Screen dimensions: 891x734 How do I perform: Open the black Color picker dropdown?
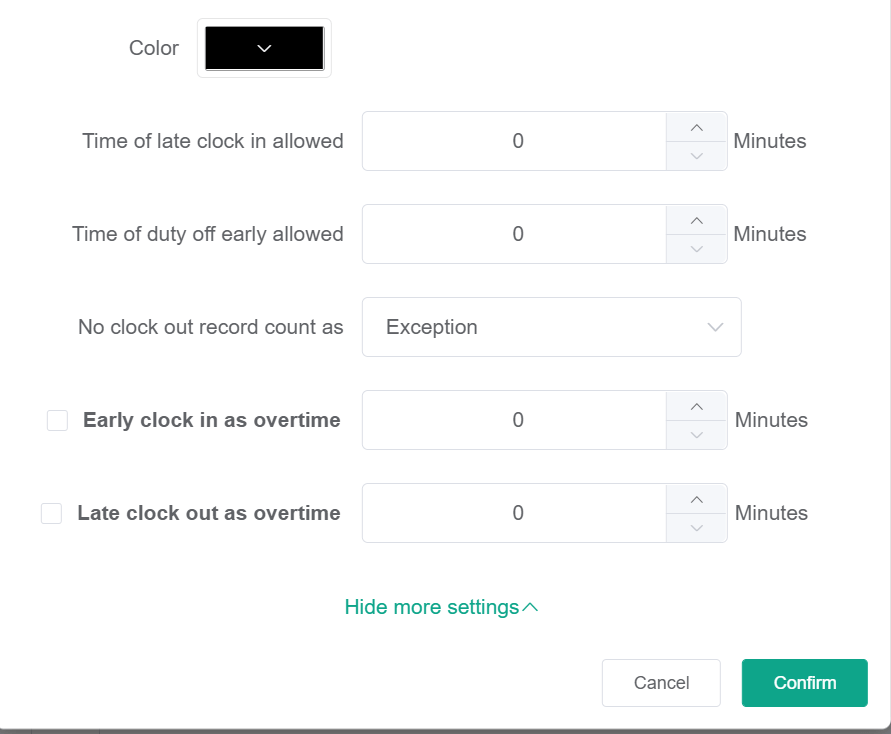coord(264,48)
